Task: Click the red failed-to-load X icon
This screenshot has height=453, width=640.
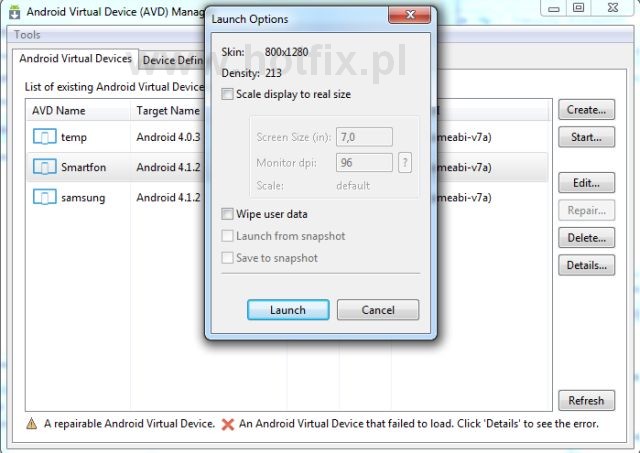Action: click(228, 424)
